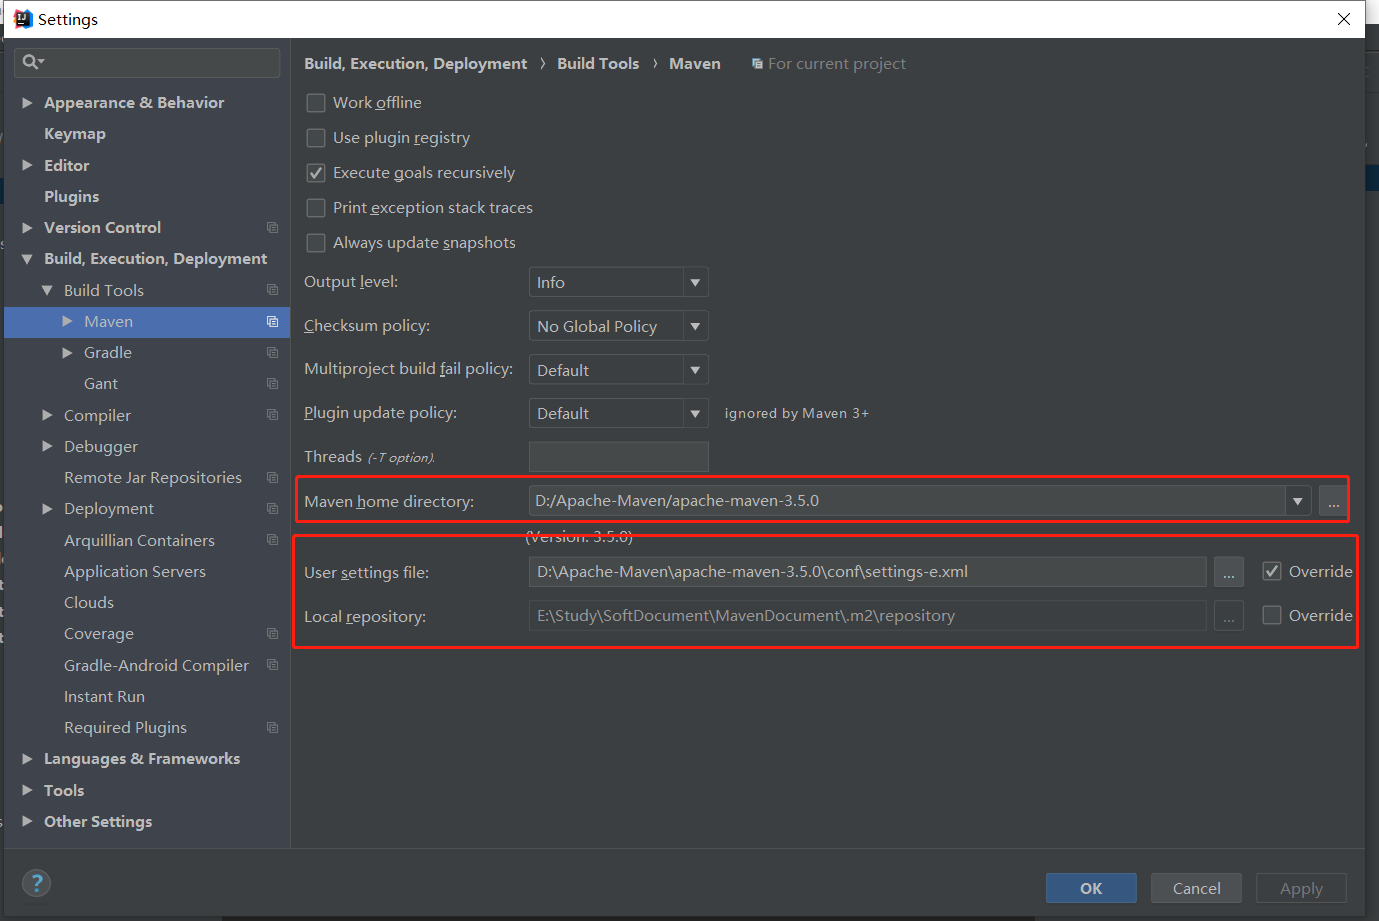Click Build Tools breadcrumb link
This screenshot has height=921, width=1379.
point(598,64)
